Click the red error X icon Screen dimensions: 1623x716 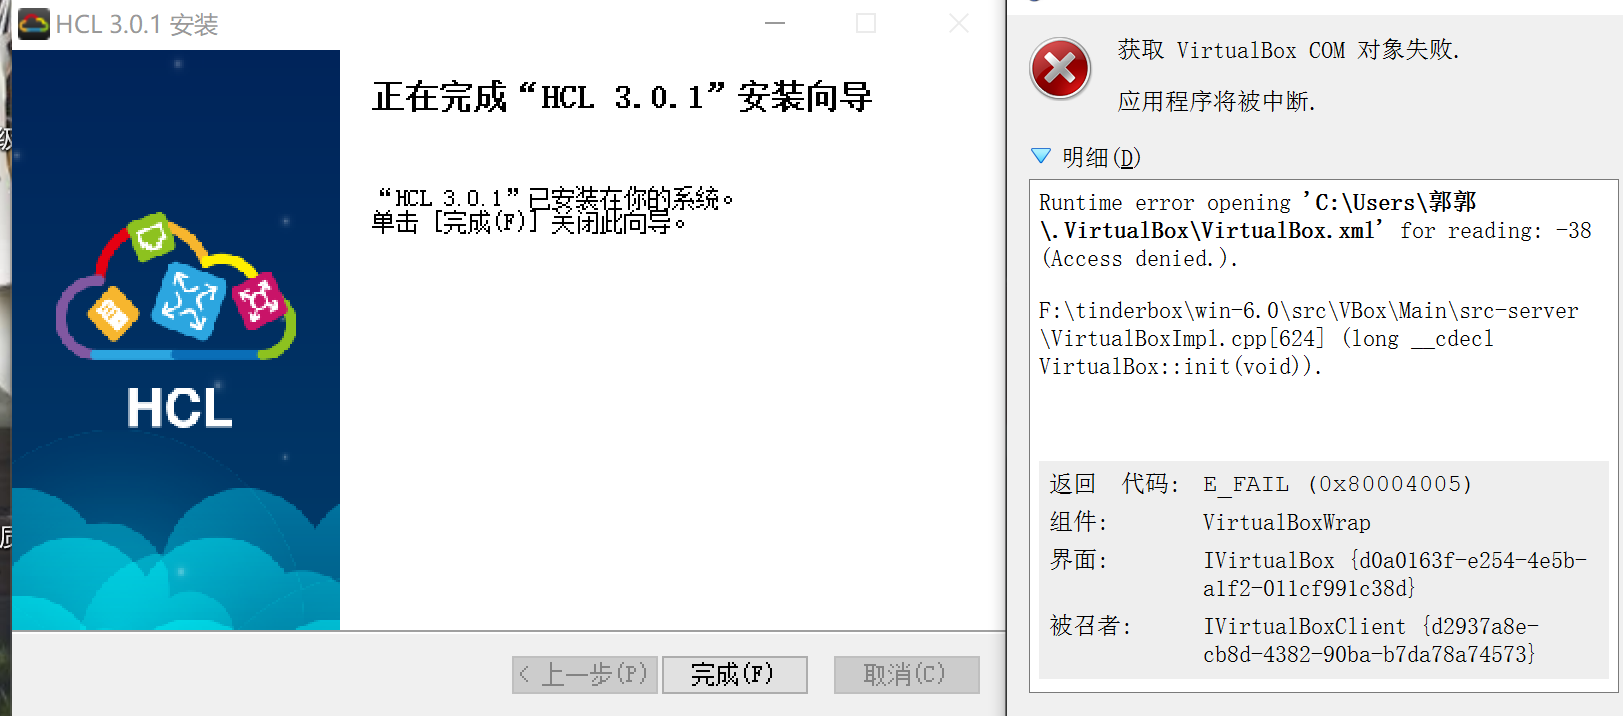1061,69
